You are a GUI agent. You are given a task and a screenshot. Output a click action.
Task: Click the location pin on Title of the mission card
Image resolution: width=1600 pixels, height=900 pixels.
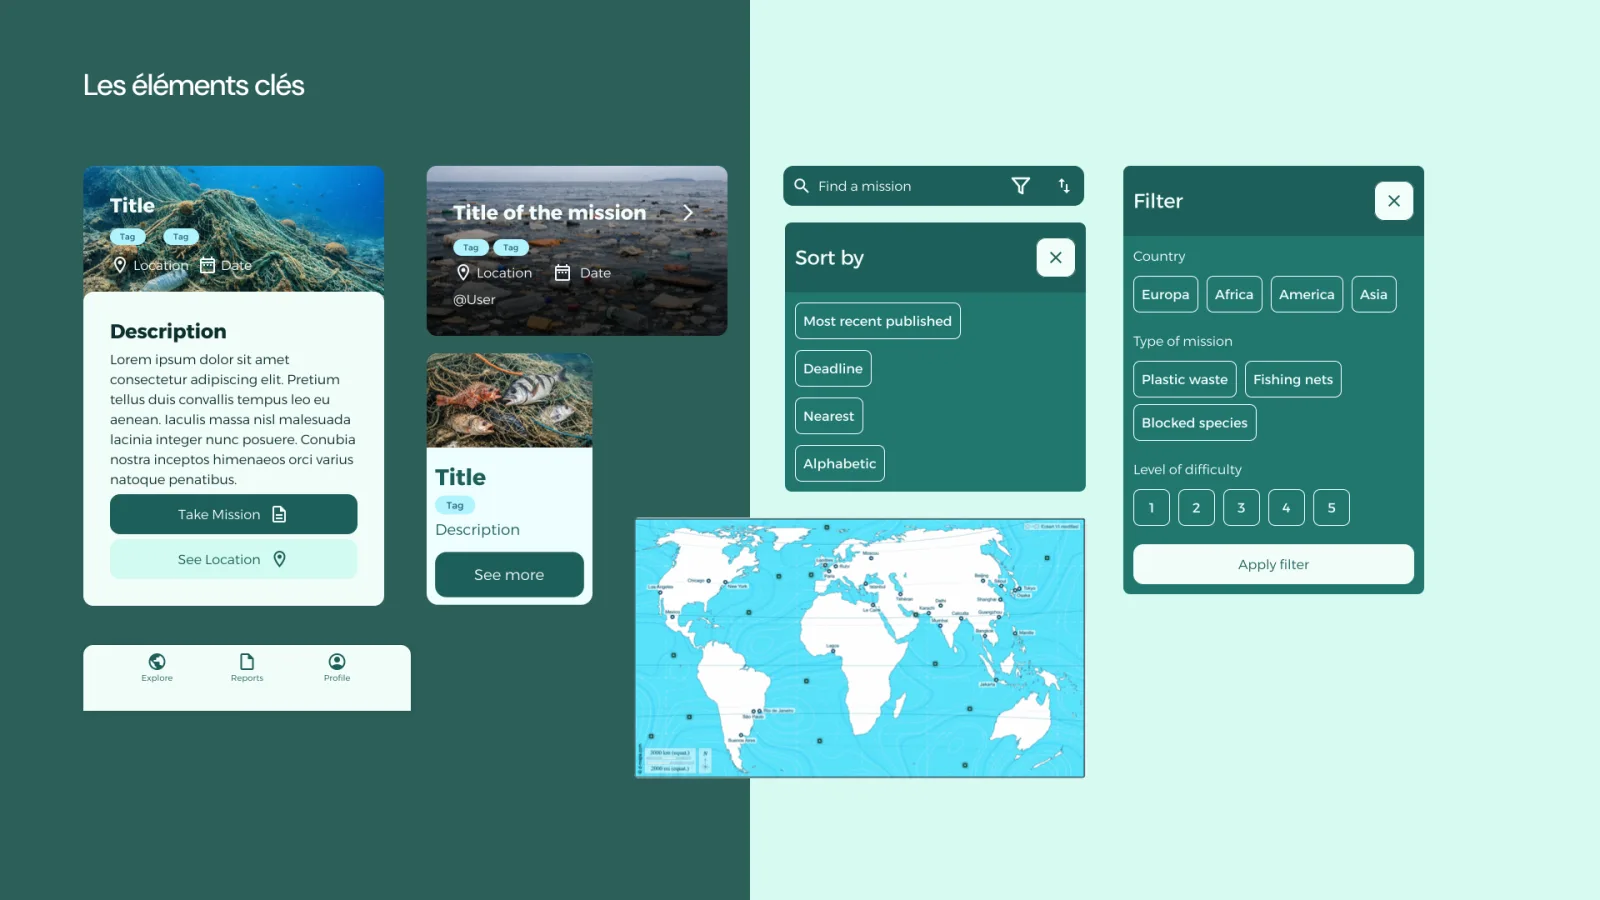click(x=463, y=273)
